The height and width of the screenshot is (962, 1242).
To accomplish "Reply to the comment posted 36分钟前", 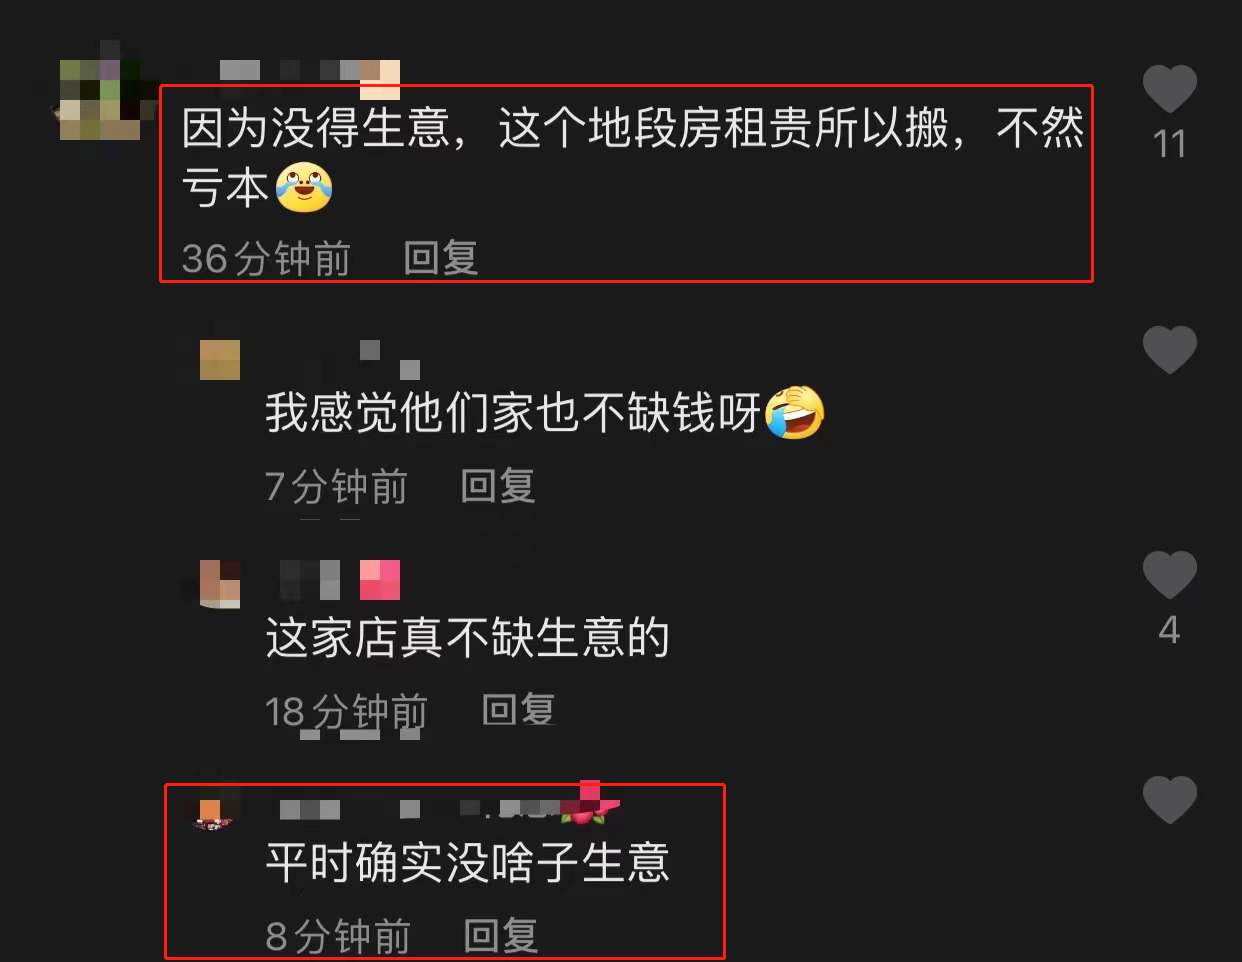I will pos(441,258).
